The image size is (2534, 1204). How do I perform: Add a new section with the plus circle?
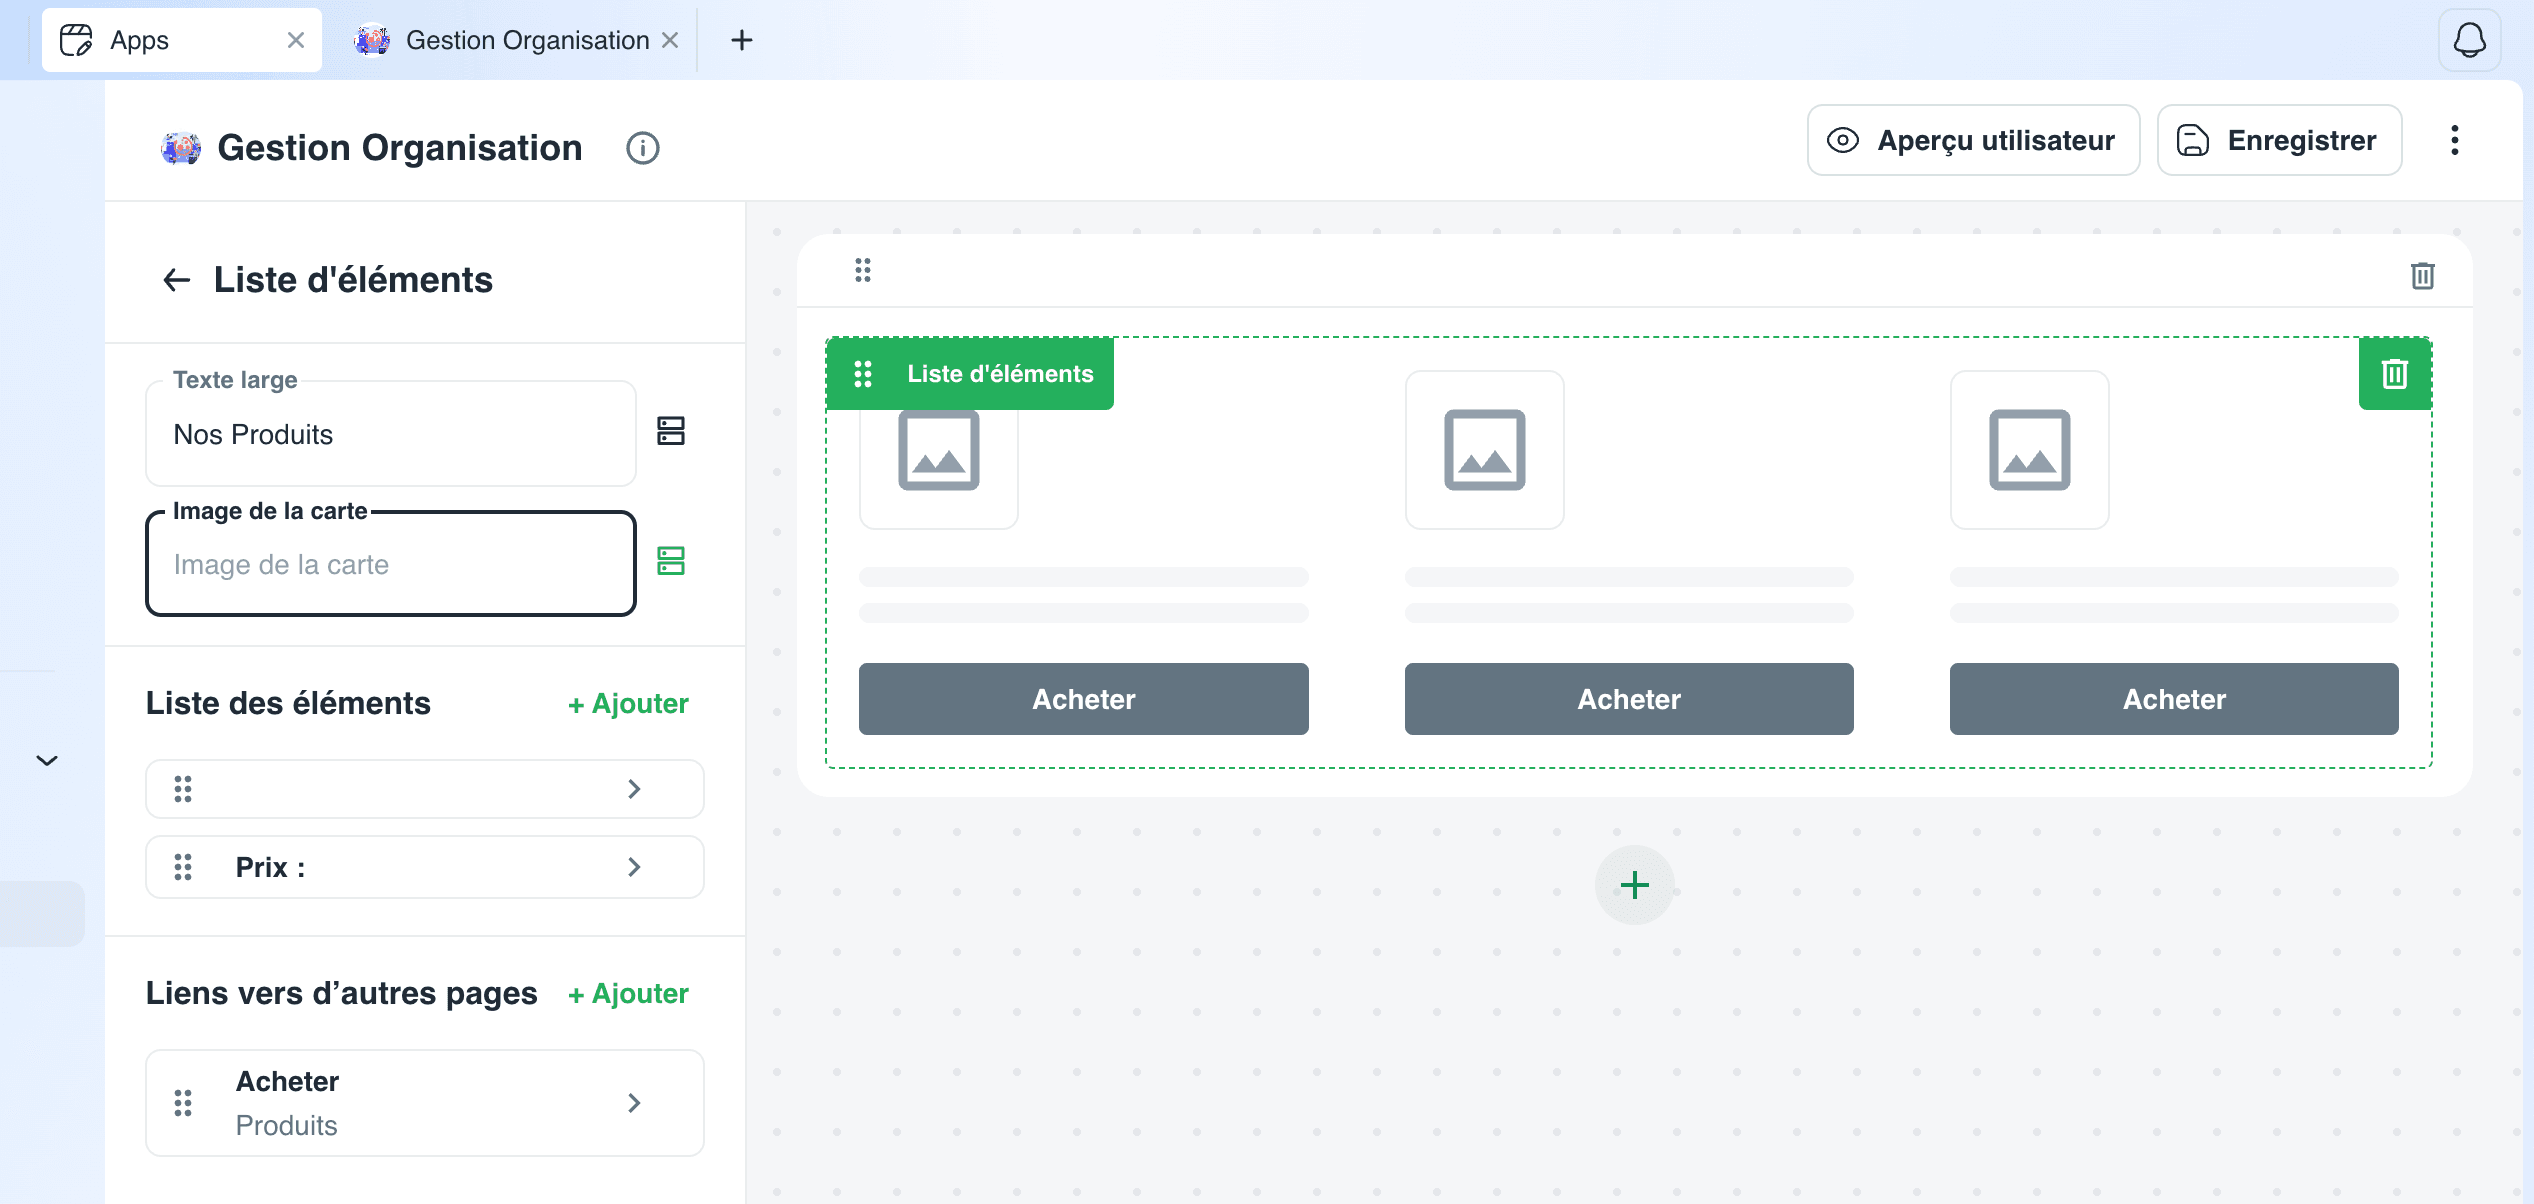1634,885
